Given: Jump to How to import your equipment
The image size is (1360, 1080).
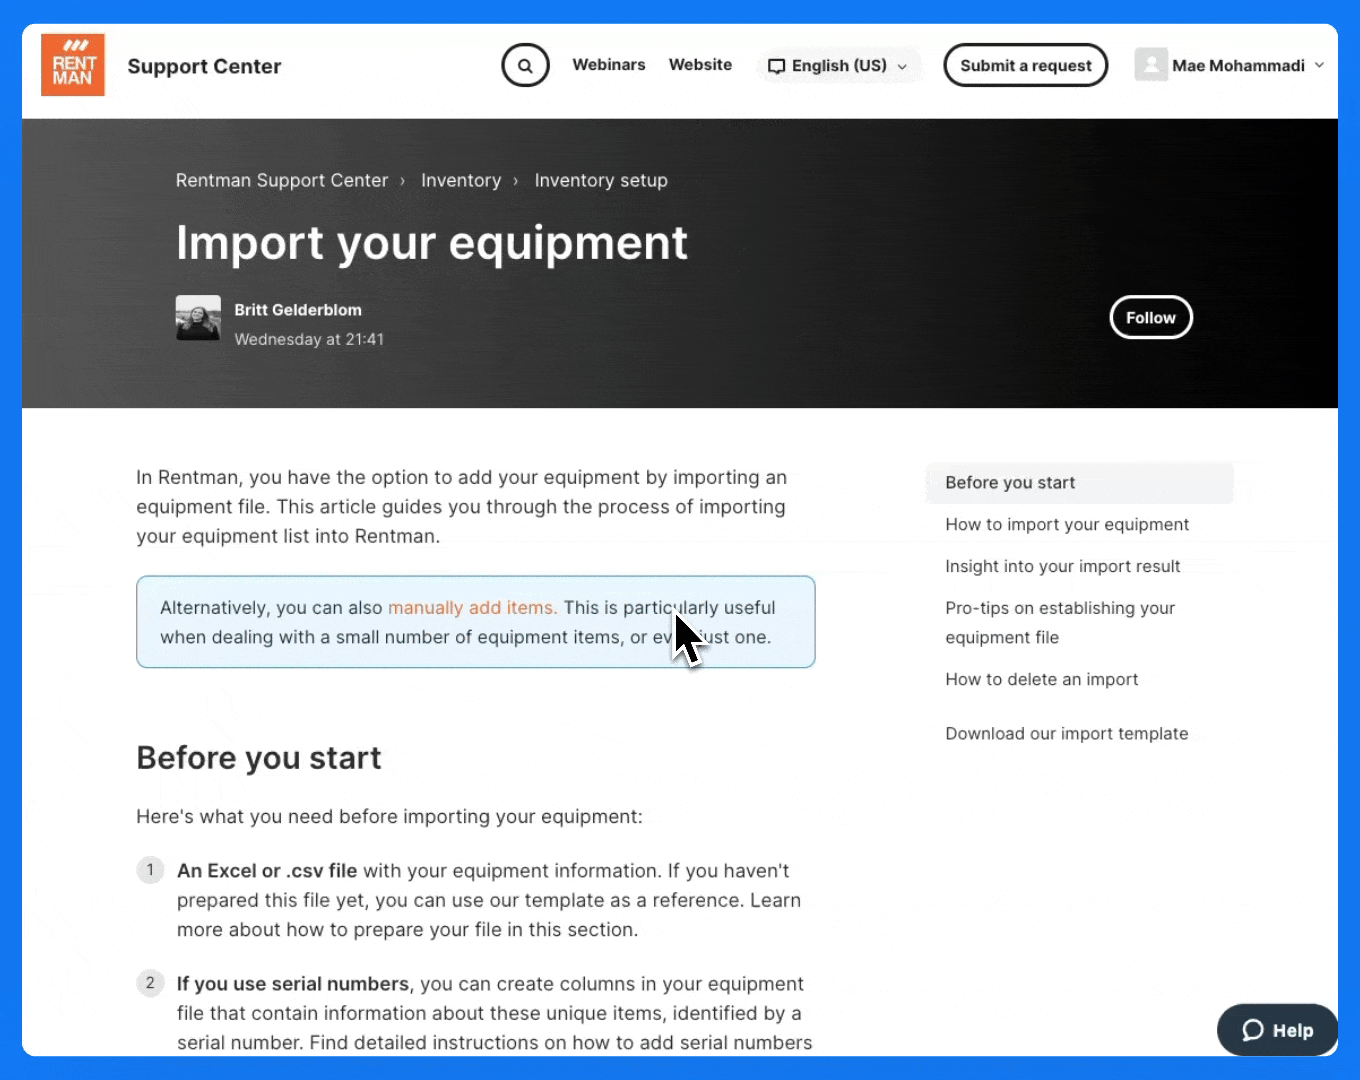Looking at the screenshot, I should click(x=1067, y=525).
